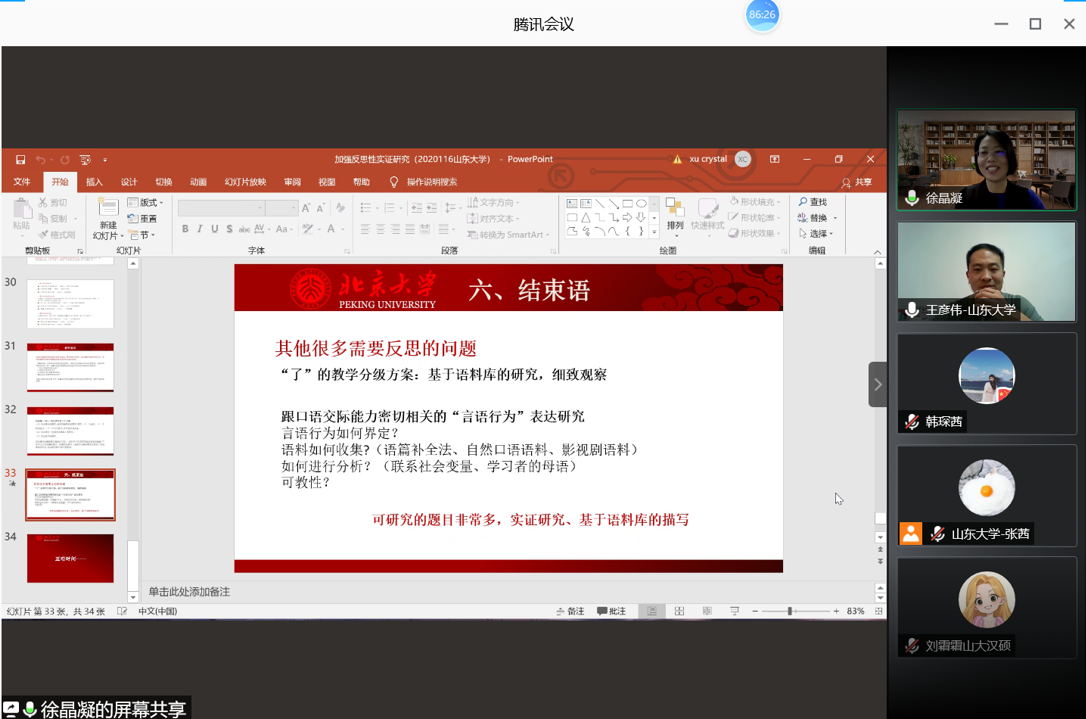Click the zoom slider in status bar
Image resolution: width=1086 pixels, height=719 pixels.
789,611
